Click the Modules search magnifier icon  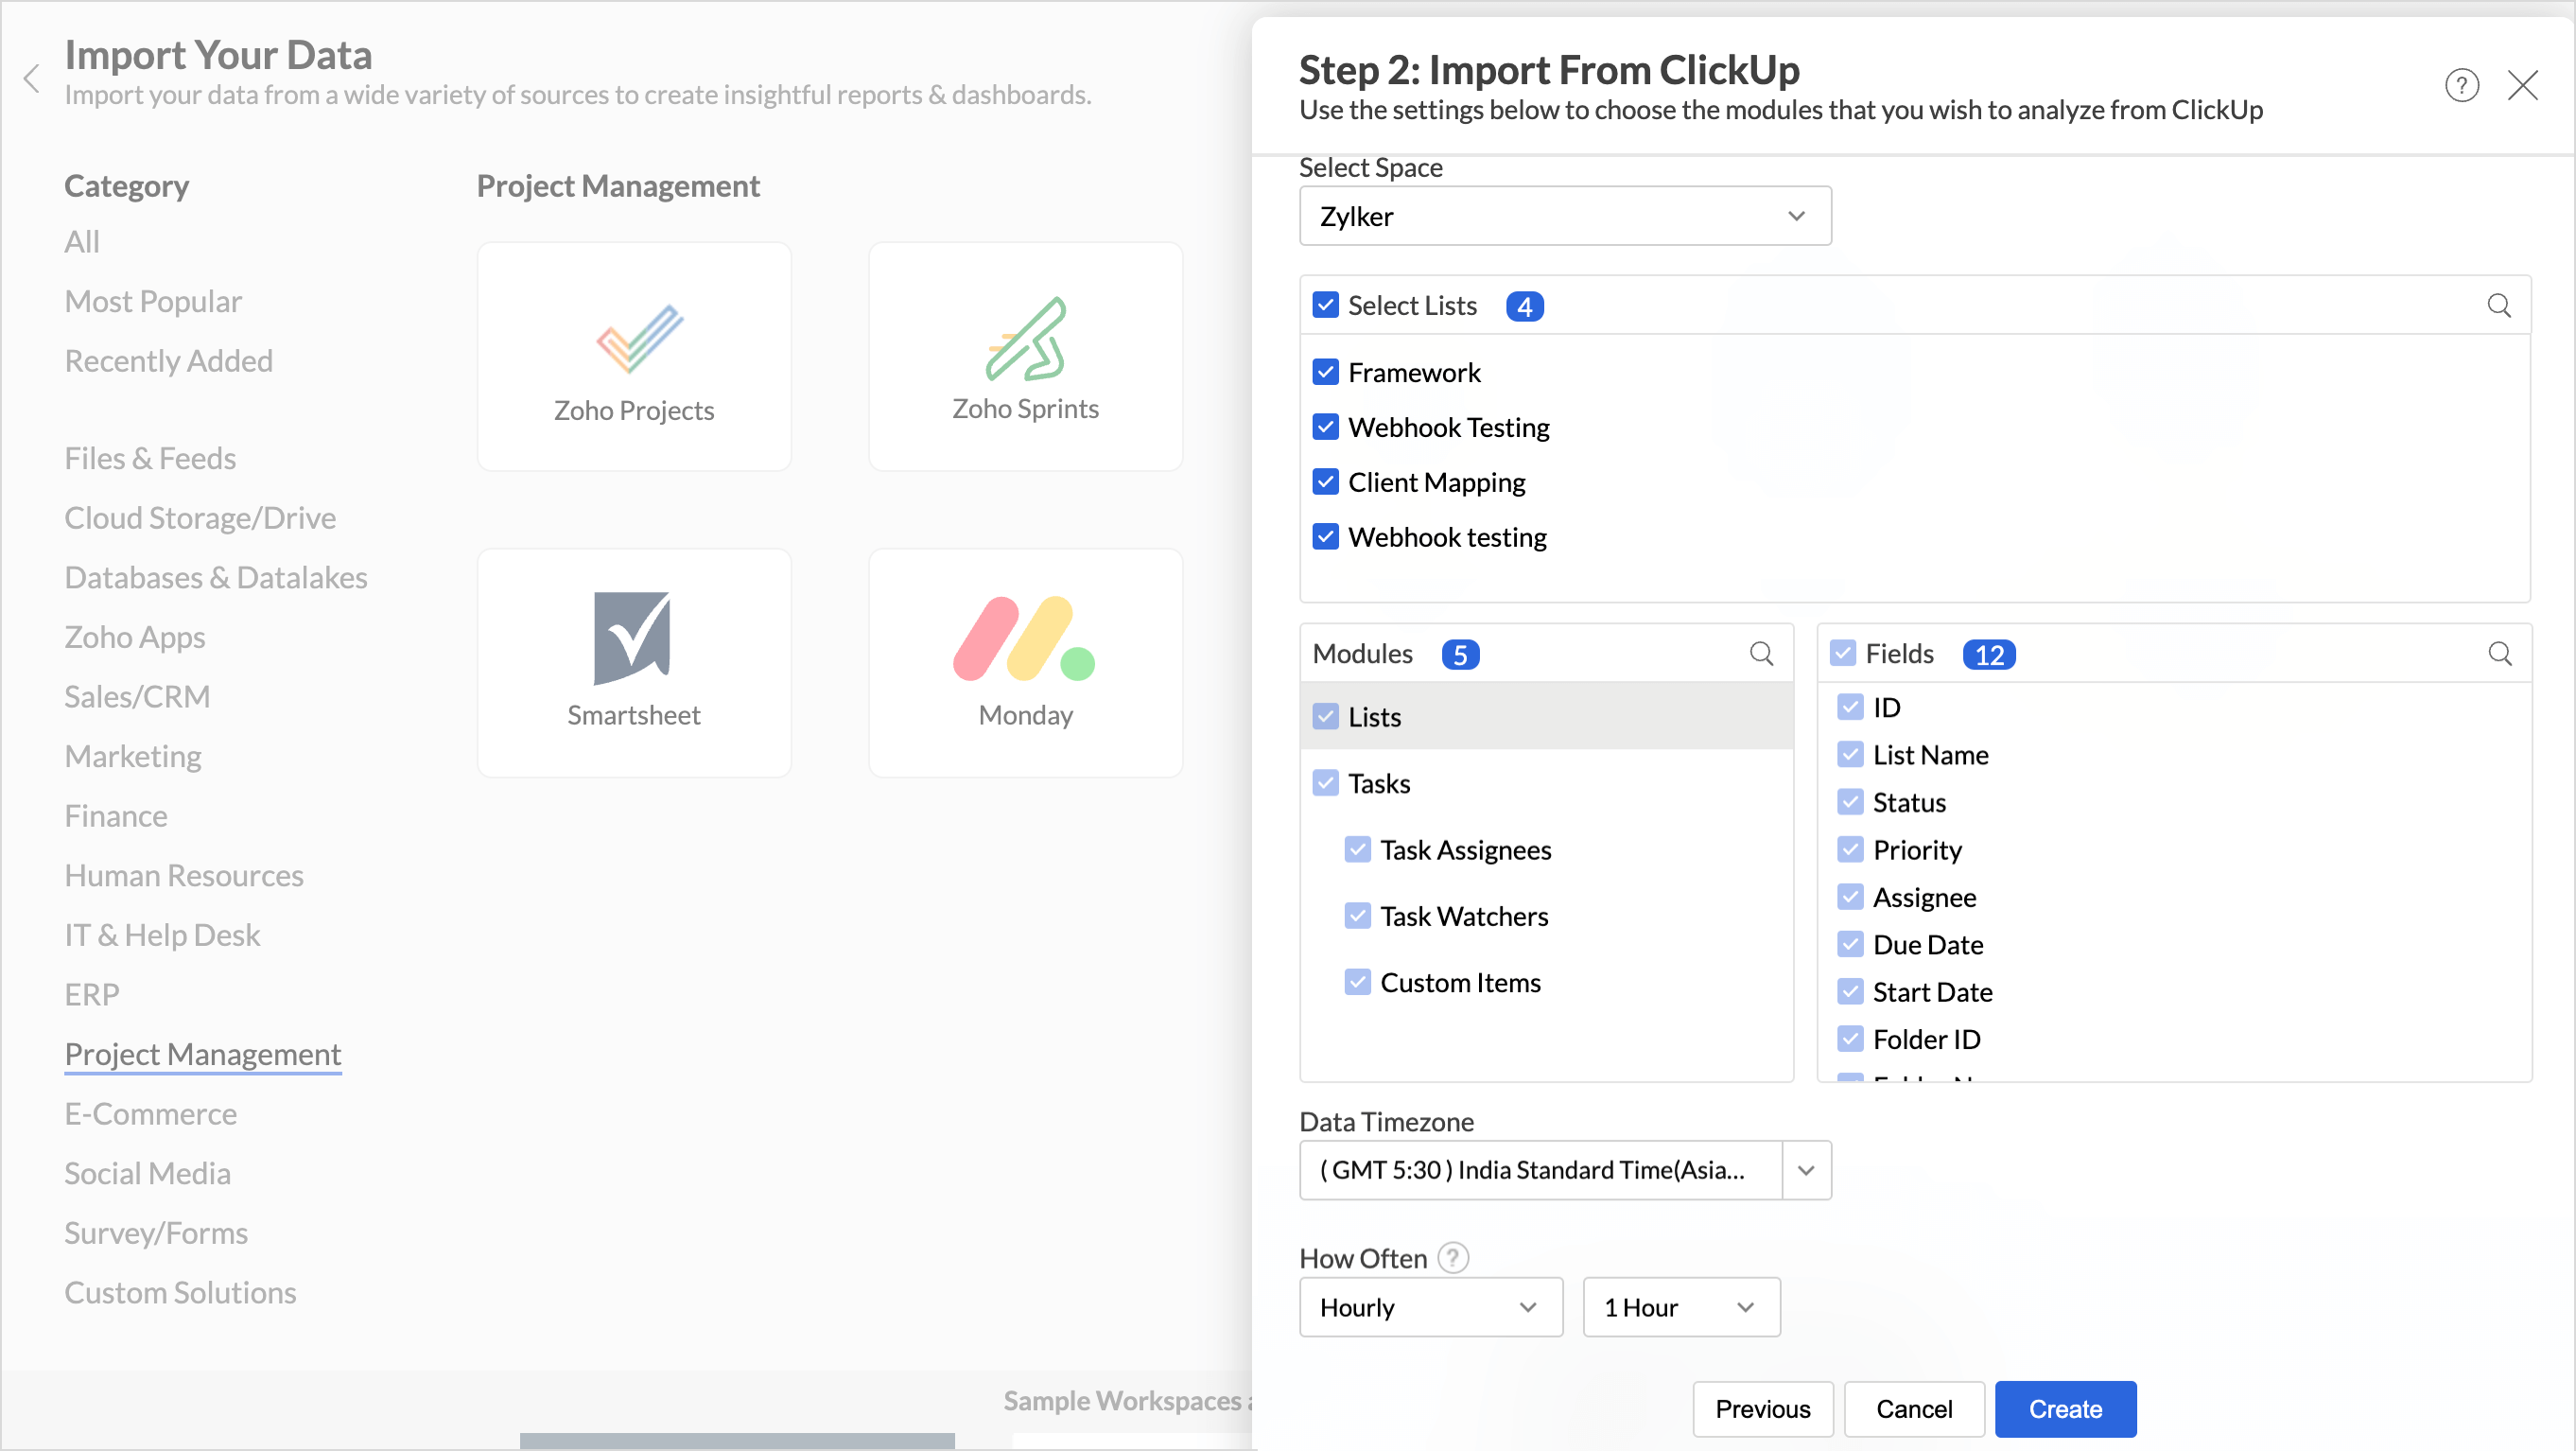tap(1761, 654)
